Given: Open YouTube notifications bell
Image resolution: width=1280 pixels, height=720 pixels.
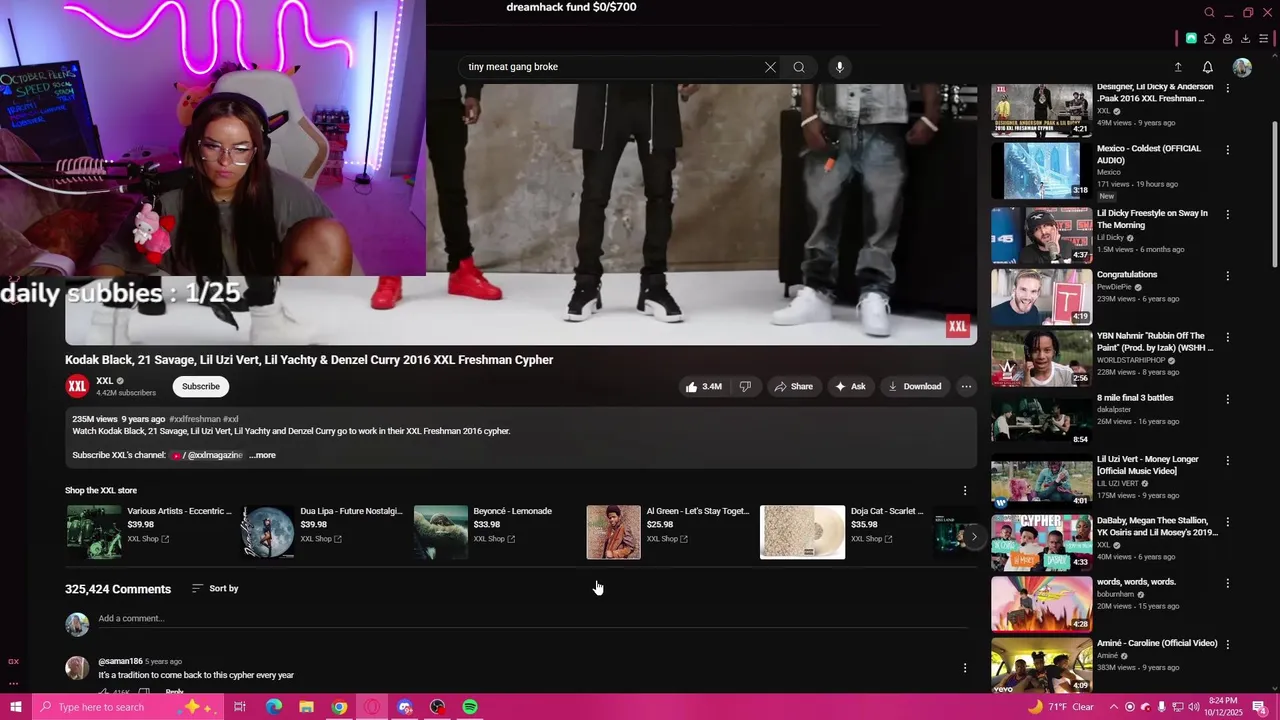Looking at the screenshot, I should coord(1208,67).
